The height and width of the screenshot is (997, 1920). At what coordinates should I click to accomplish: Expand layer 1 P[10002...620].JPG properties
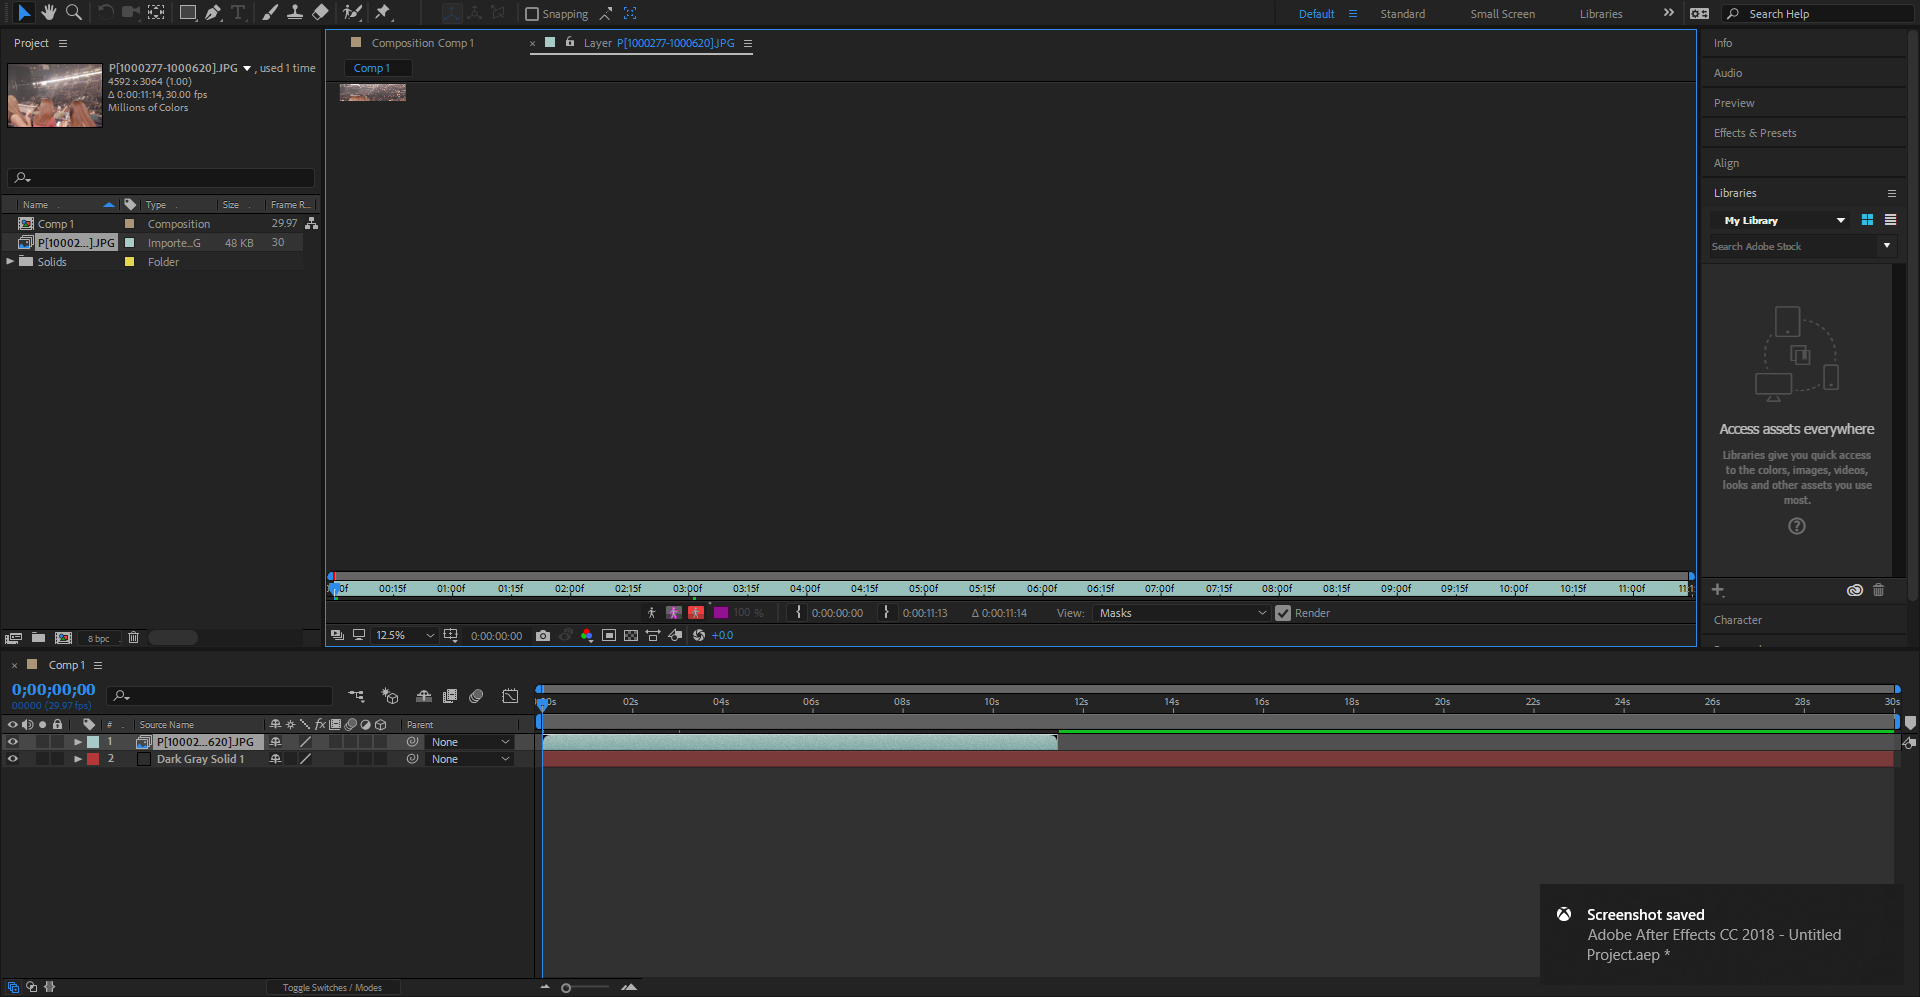[77, 742]
